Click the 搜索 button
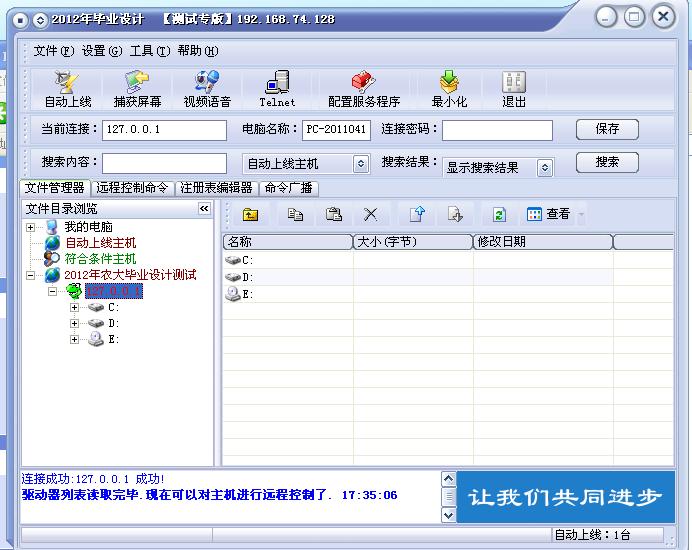Screen dimensions: 692x550 click(607, 162)
